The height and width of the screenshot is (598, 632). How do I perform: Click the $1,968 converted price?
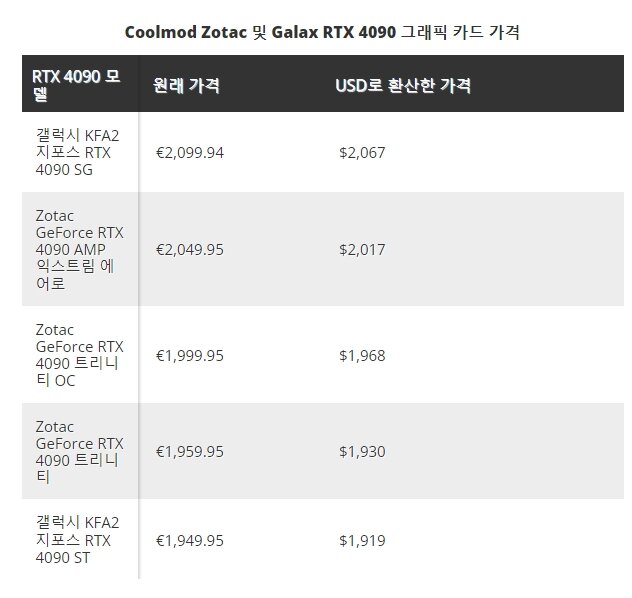362,356
